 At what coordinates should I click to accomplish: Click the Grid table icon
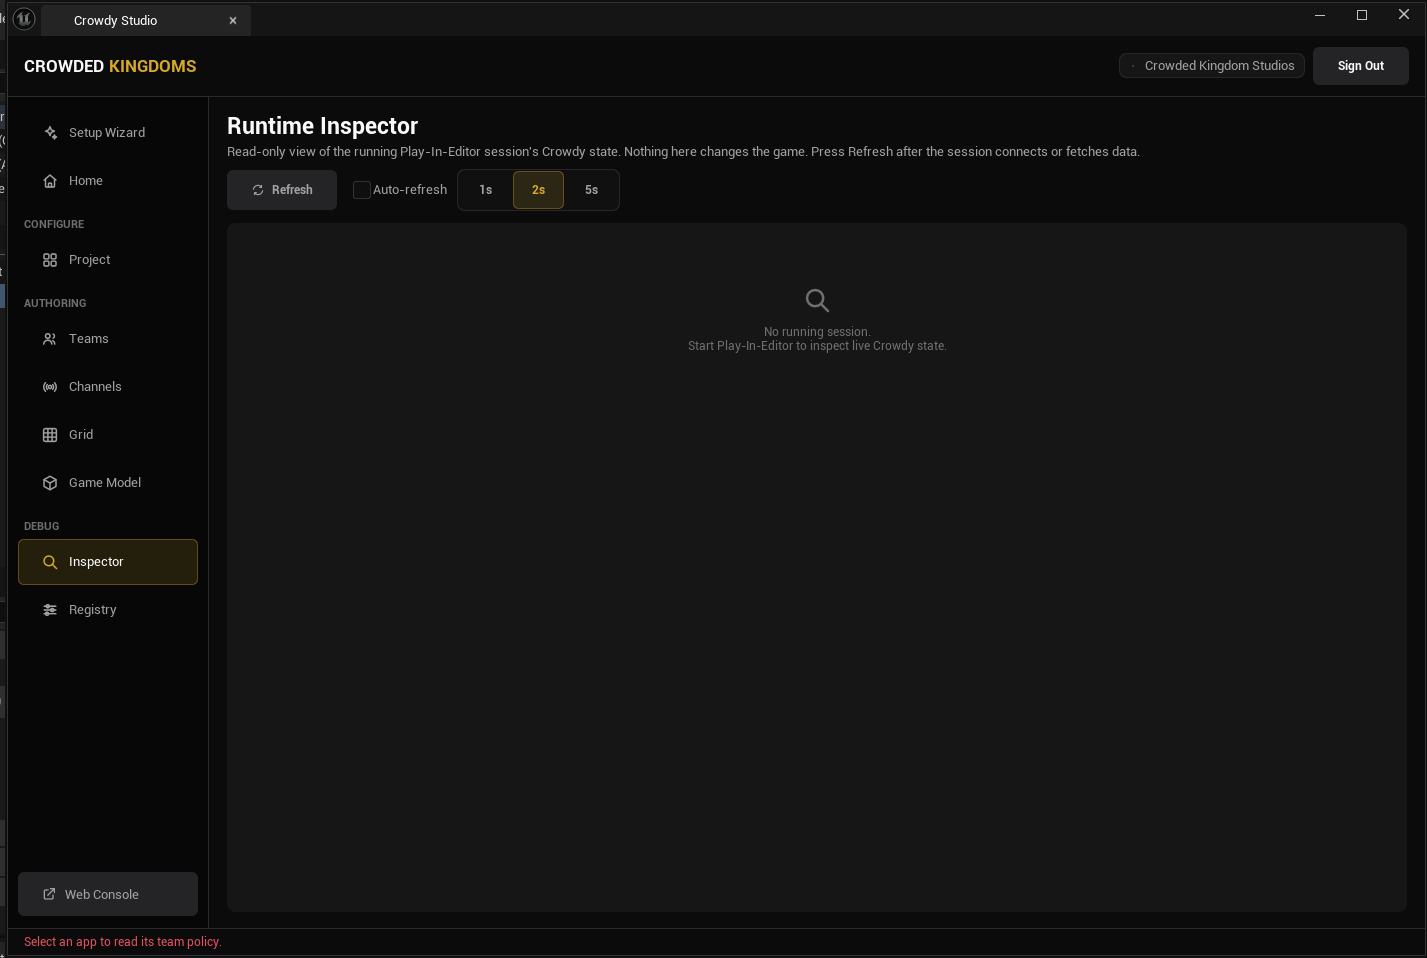(x=50, y=435)
